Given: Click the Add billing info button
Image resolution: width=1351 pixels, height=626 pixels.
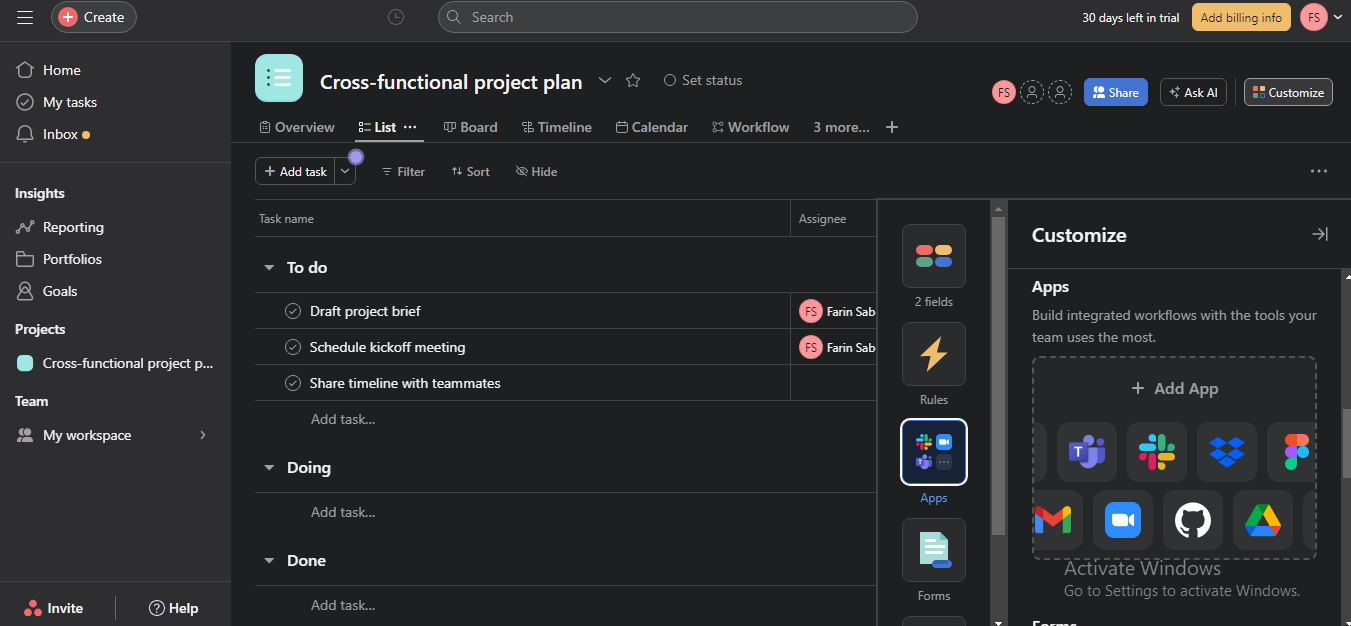Looking at the screenshot, I should [x=1240, y=17].
